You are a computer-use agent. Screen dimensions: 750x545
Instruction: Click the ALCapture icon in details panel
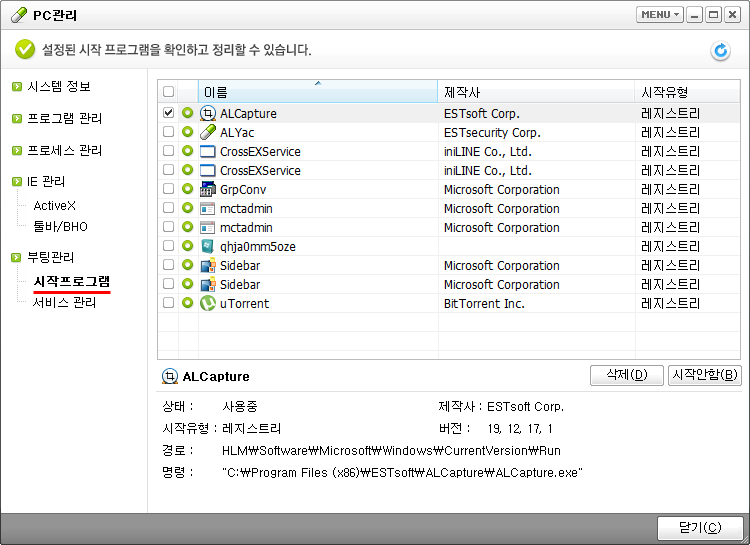(x=170, y=377)
